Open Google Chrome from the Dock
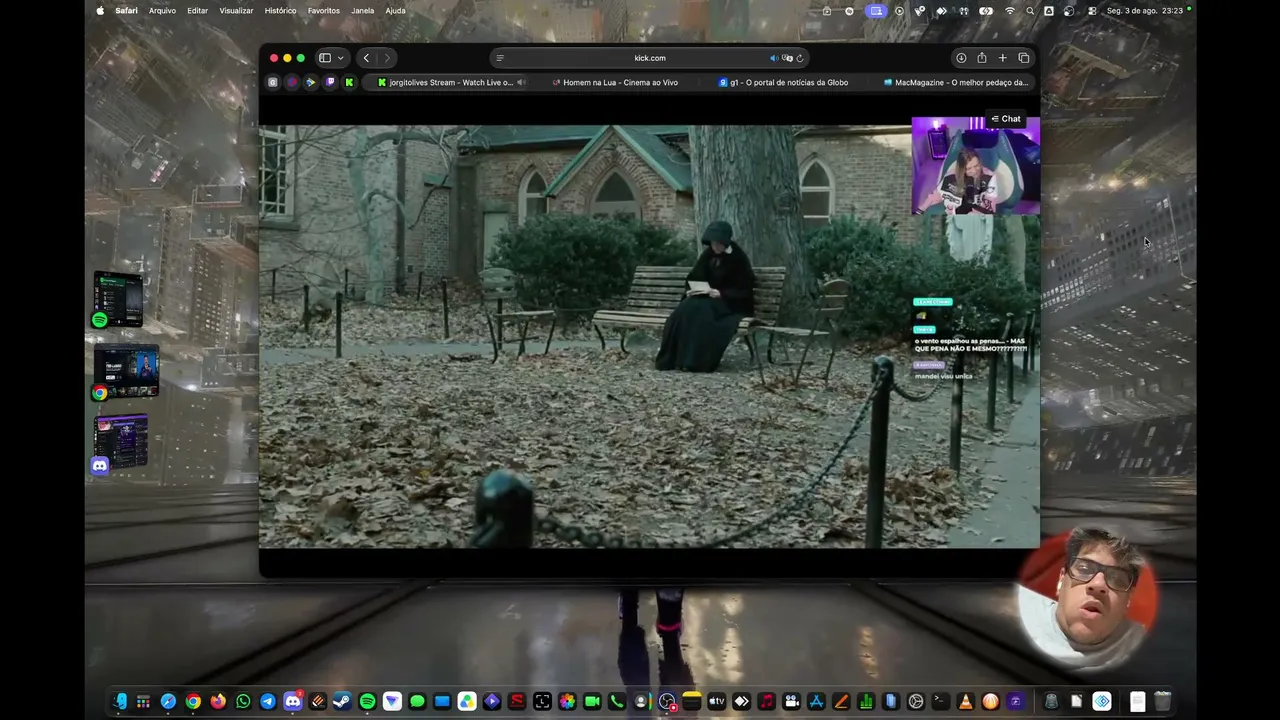1280x720 pixels. tap(193, 701)
